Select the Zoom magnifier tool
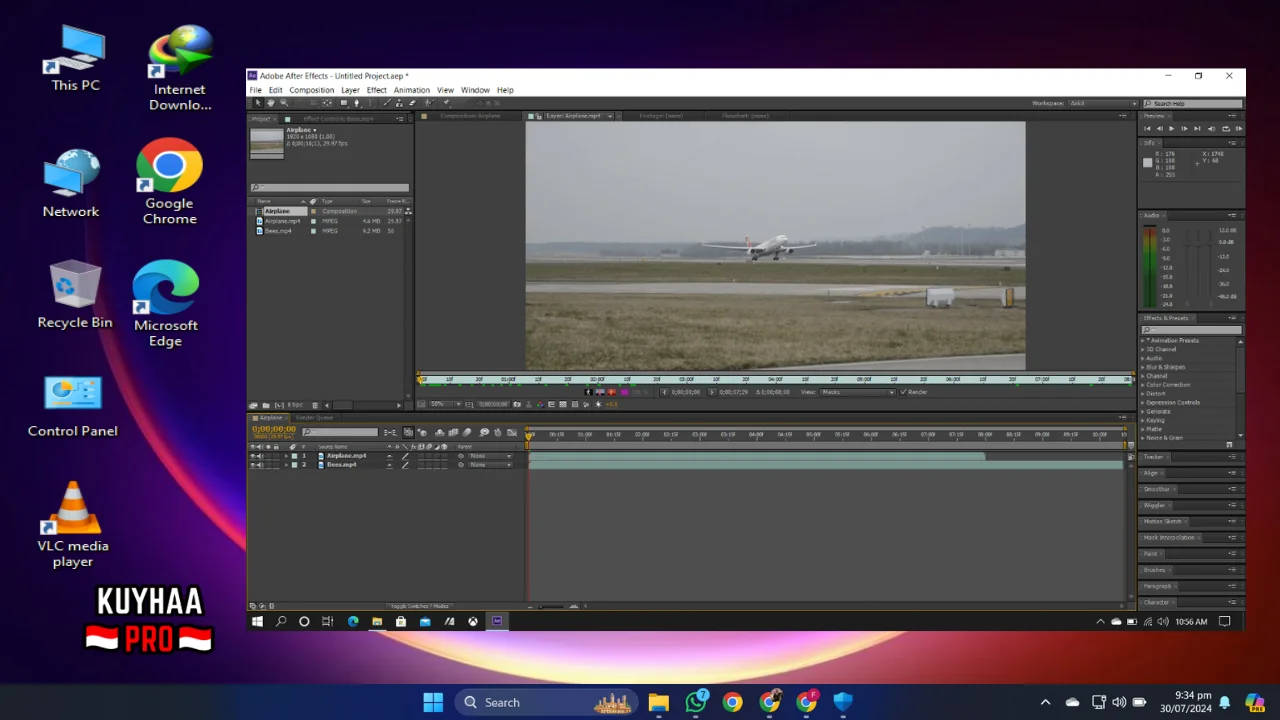This screenshot has height=720, width=1280. 284,102
